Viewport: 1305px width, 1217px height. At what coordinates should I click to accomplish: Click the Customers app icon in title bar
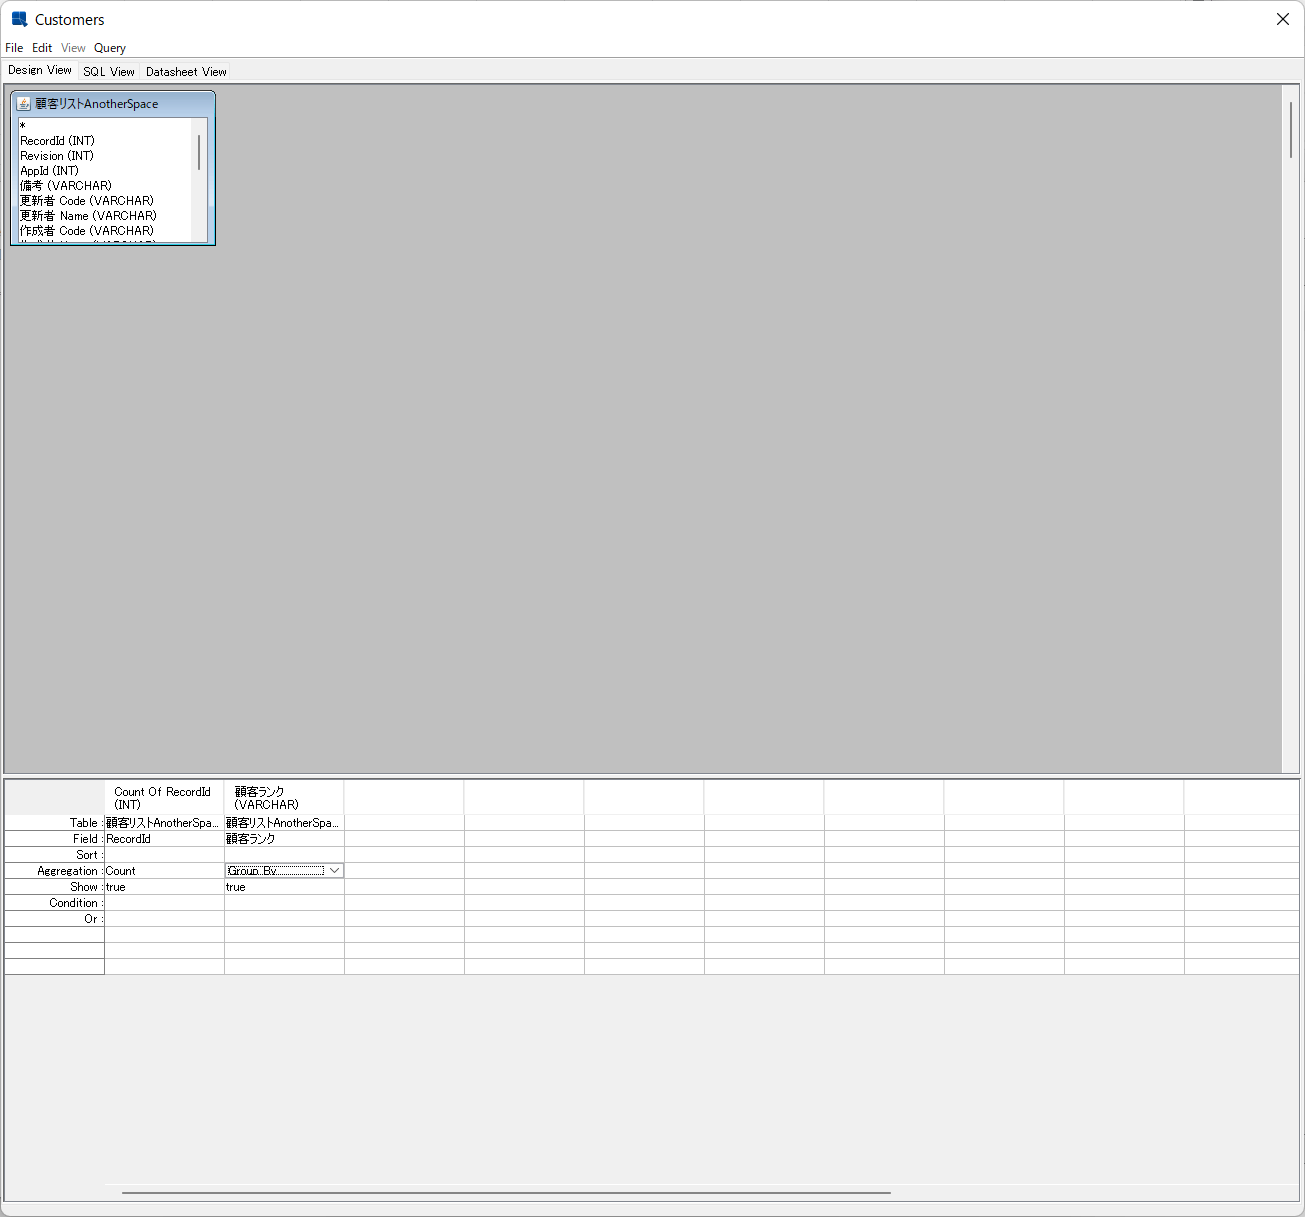19,19
